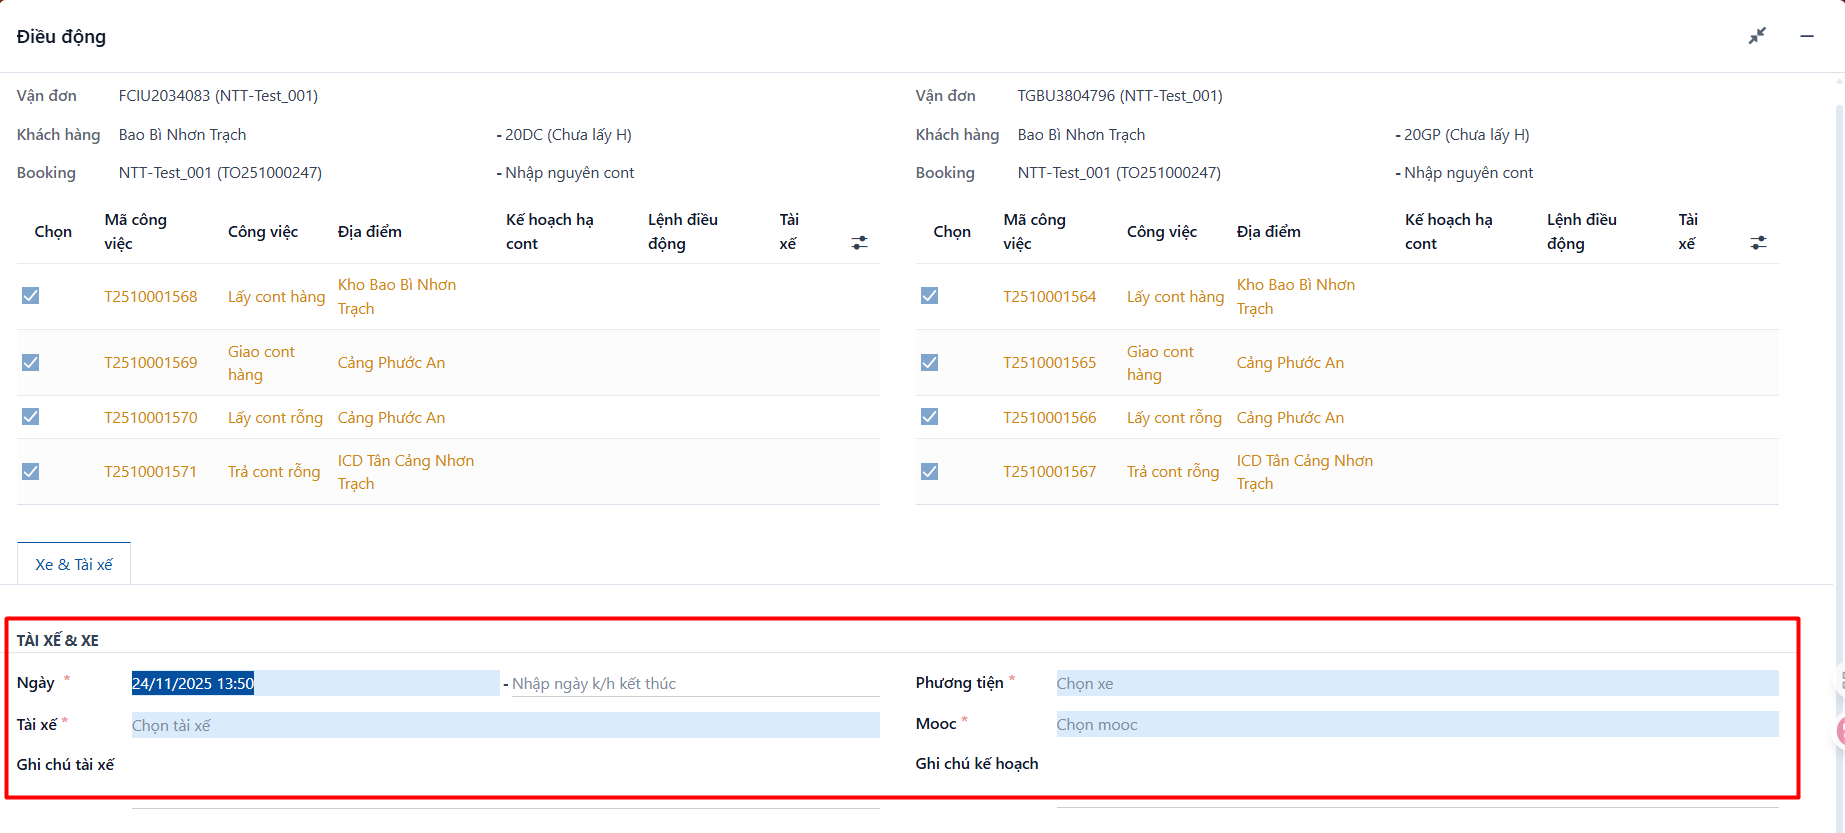Click Kho Bao Bì Nhơn Trạch in row T2510001564
Image resolution: width=1845 pixels, height=833 pixels.
click(1296, 297)
